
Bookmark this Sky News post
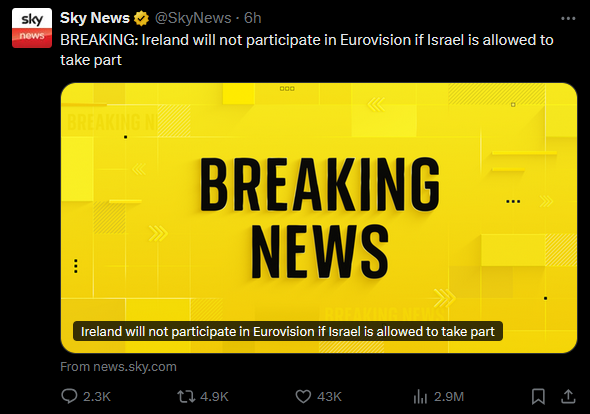click(538, 397)
